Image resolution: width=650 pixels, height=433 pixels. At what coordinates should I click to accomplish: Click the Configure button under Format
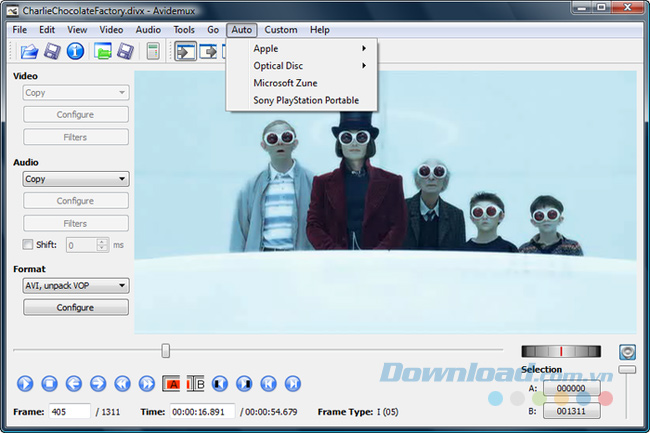click(x=76, y=307)
